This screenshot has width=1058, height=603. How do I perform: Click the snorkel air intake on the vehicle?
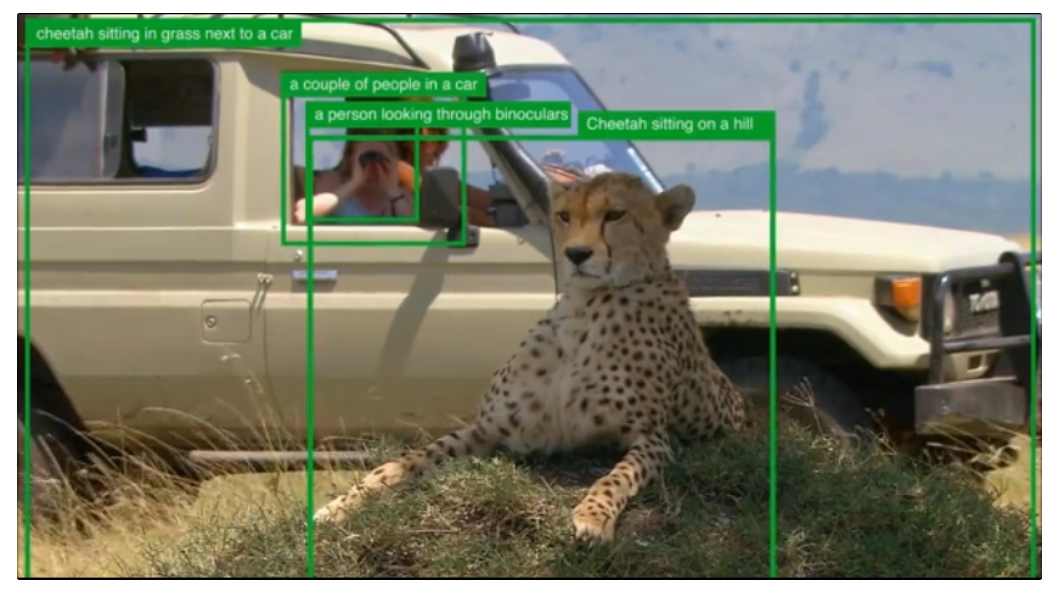click(x=473, y=53)
